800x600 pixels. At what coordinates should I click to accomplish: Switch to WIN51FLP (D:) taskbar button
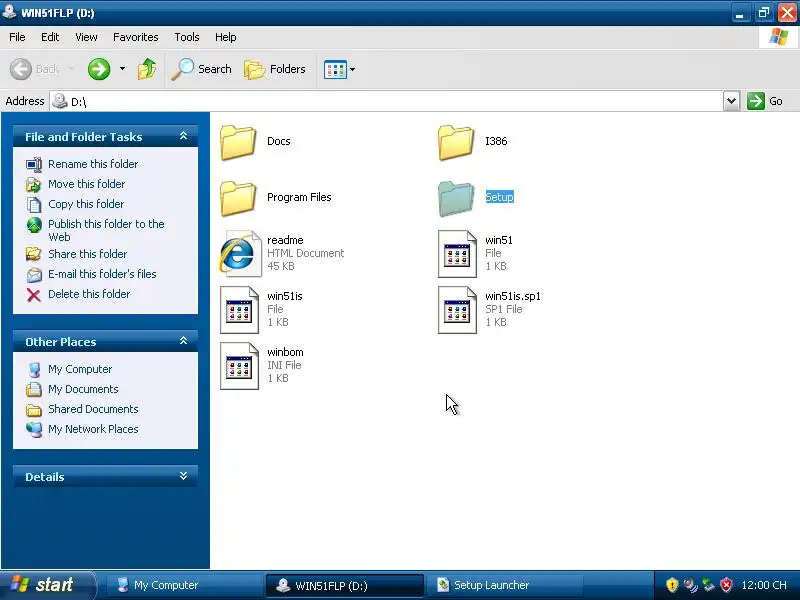pyautogui.click(x=344, y=585)
